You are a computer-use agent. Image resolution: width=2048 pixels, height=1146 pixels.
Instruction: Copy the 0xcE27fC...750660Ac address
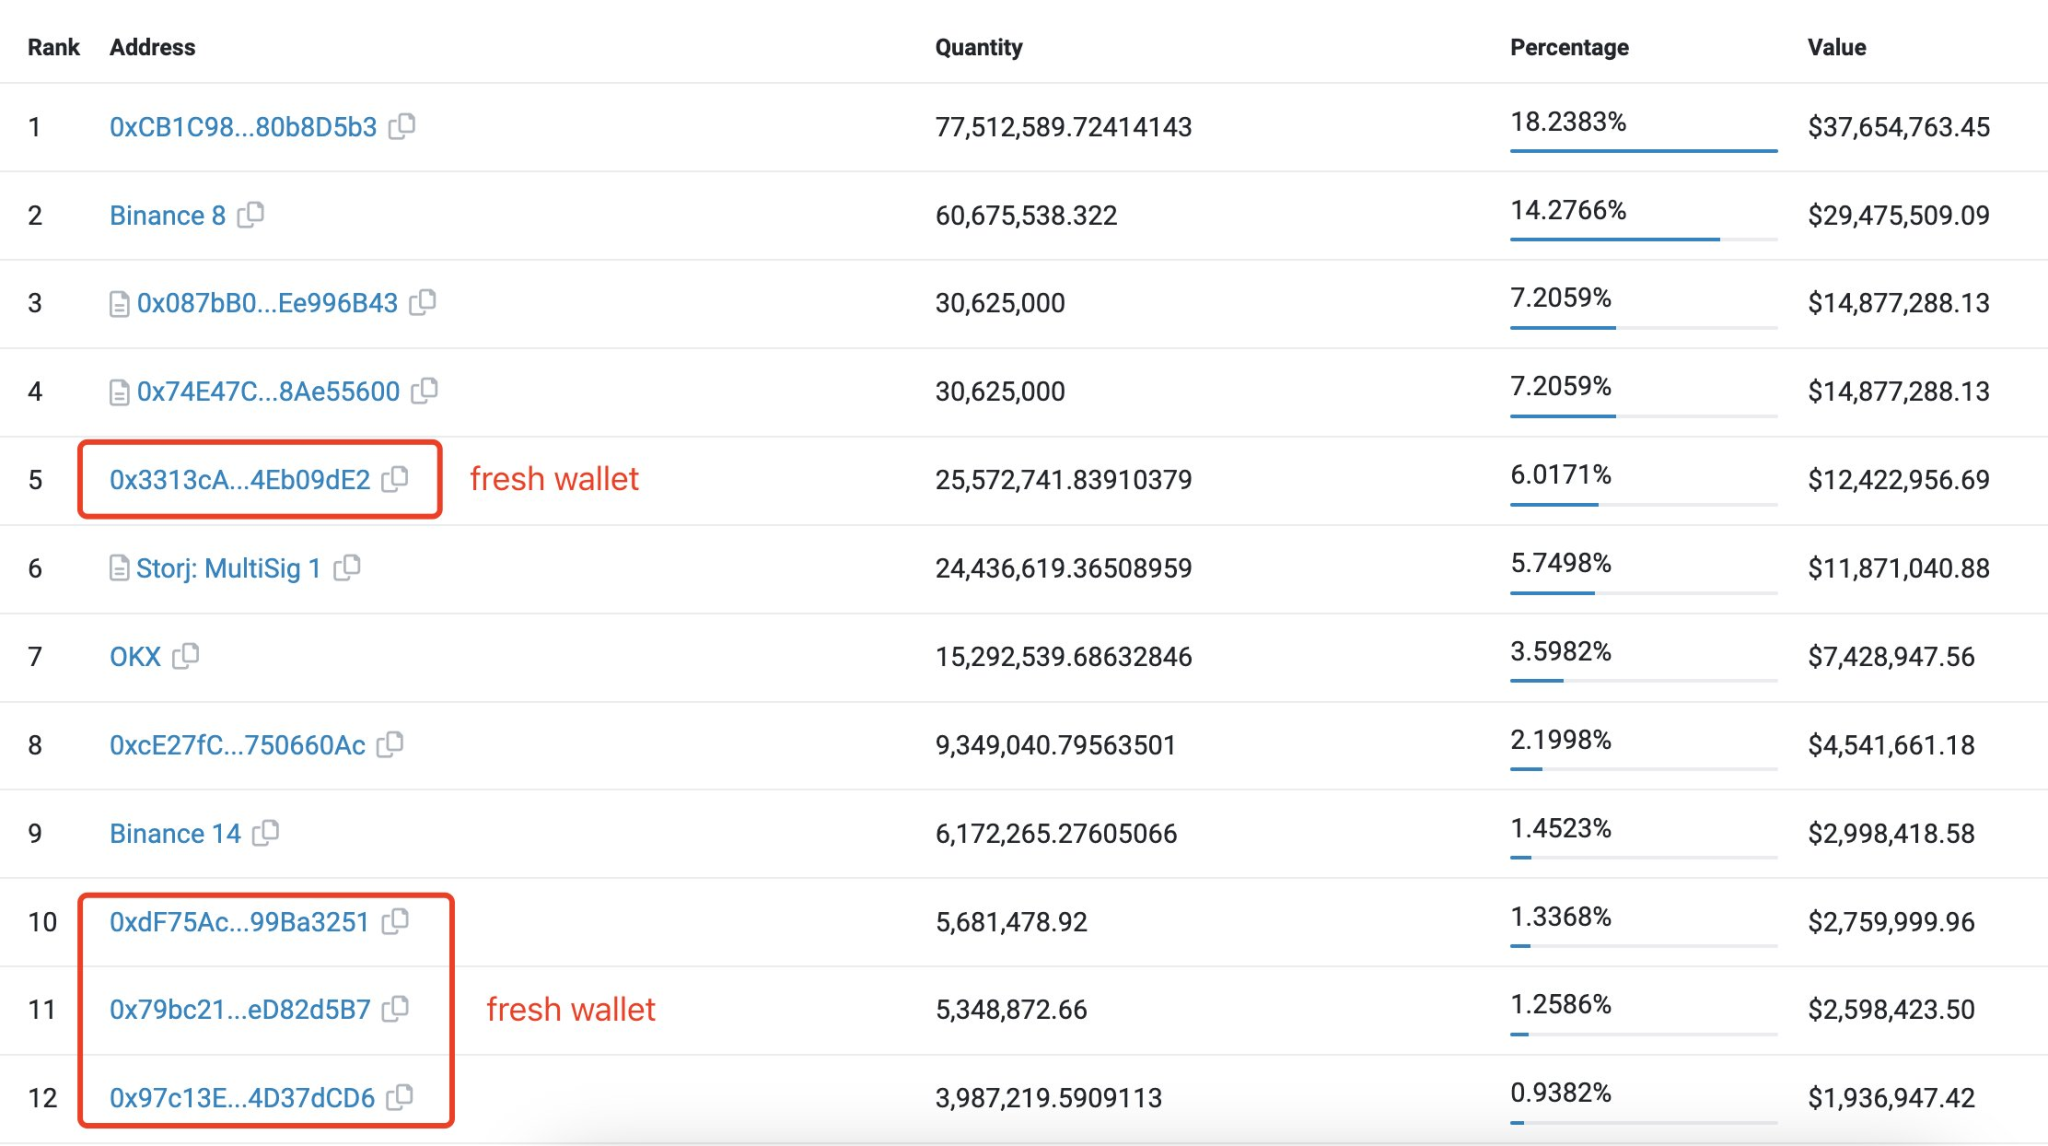point(392,744)
